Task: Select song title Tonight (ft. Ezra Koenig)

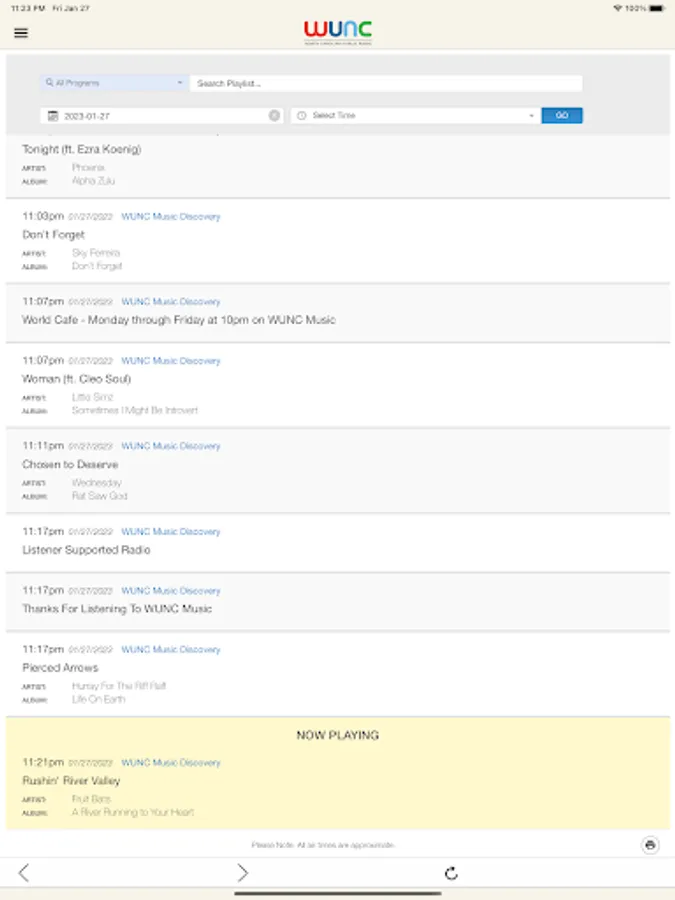Action: tap(82, 149)
